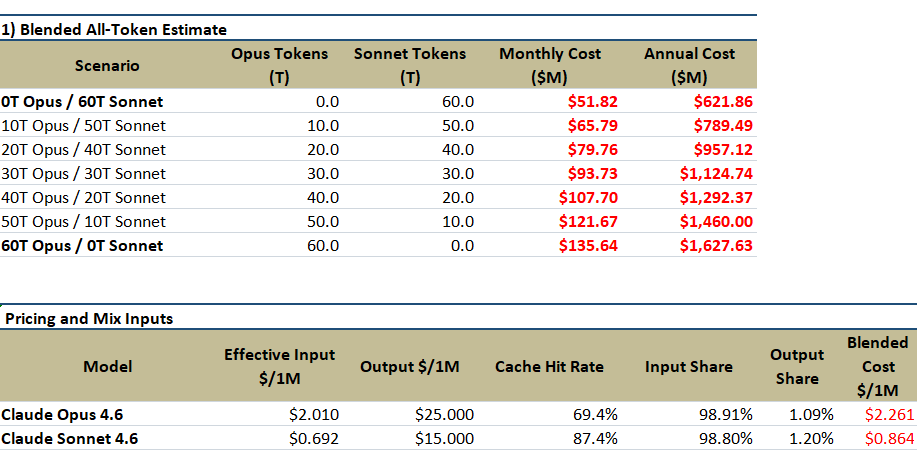The height and width of the screenshot is (471, 917).
Task: Select the $1,292.37 annual cost cell
Action: pos(716,197)
